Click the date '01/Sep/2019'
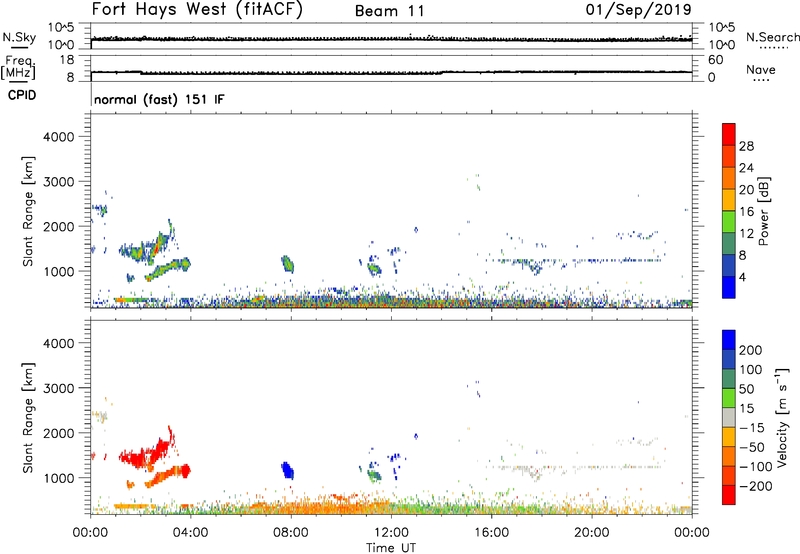This screenshot has width=800, height=554. (638, 10)
